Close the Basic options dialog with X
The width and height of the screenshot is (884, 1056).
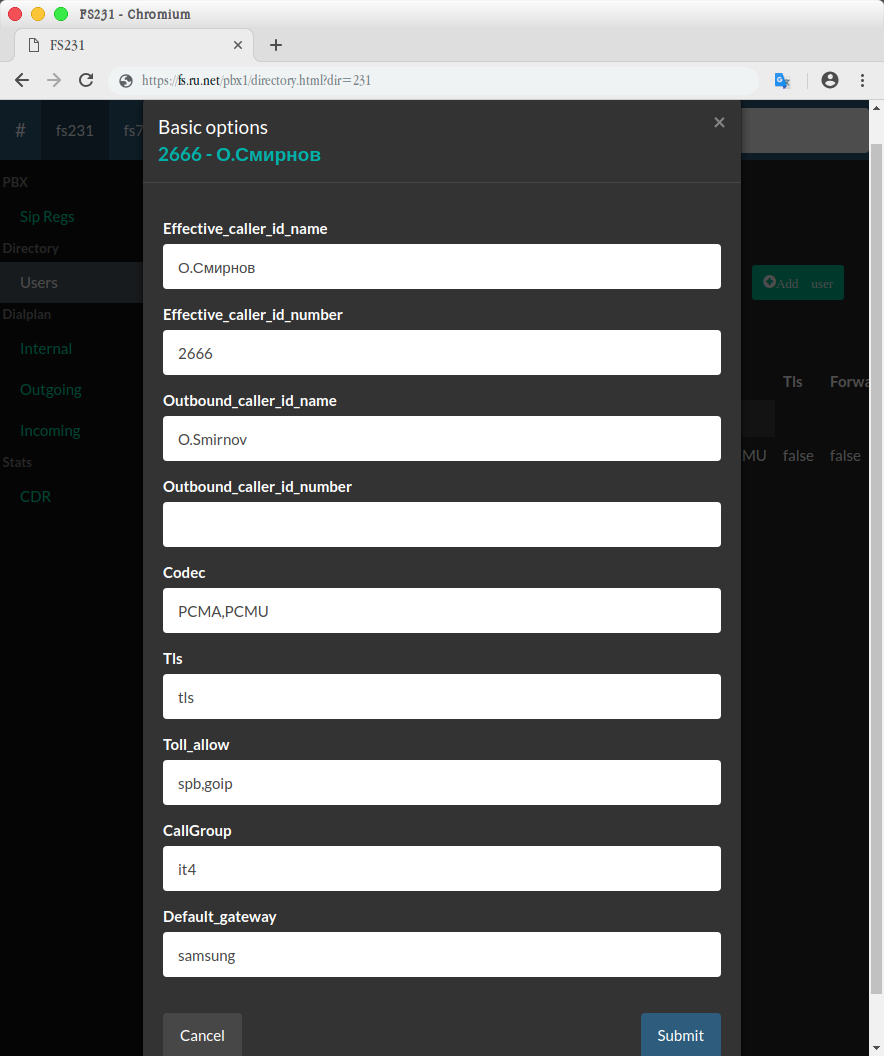tap(719, 122)
